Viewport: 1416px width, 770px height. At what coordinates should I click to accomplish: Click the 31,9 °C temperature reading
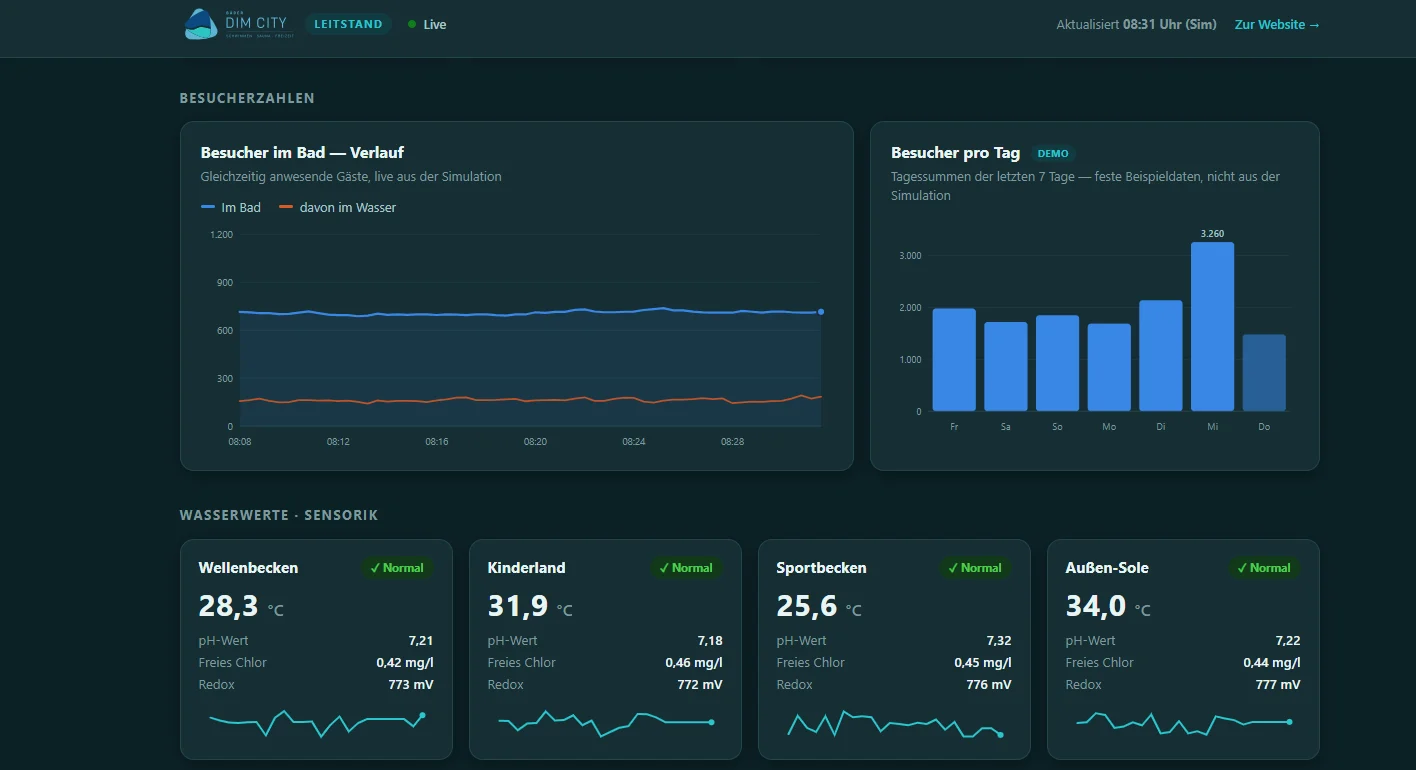pos(530,606)
